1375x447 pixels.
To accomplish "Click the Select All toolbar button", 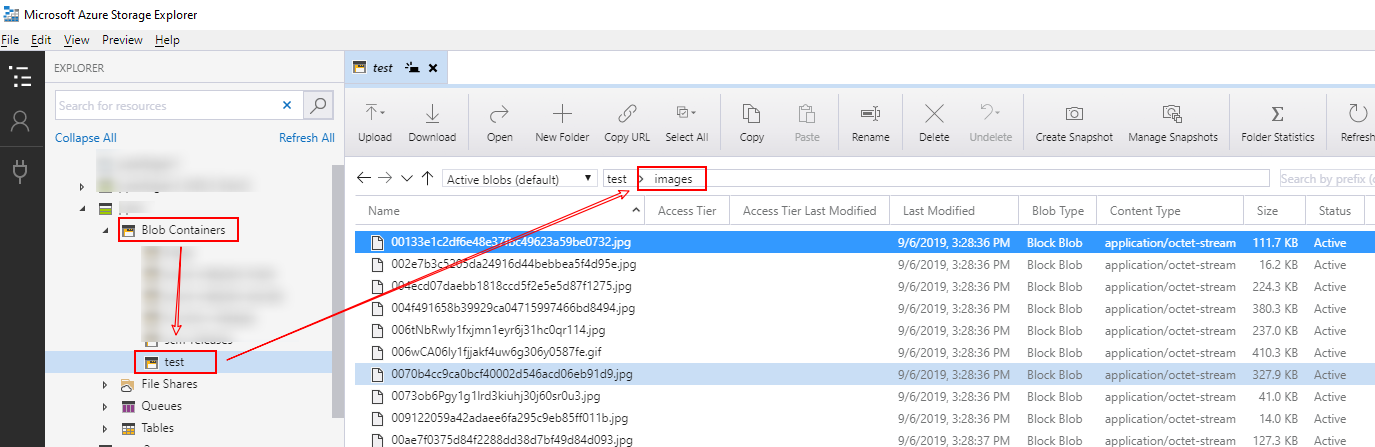I will click(x=686, y=122).
